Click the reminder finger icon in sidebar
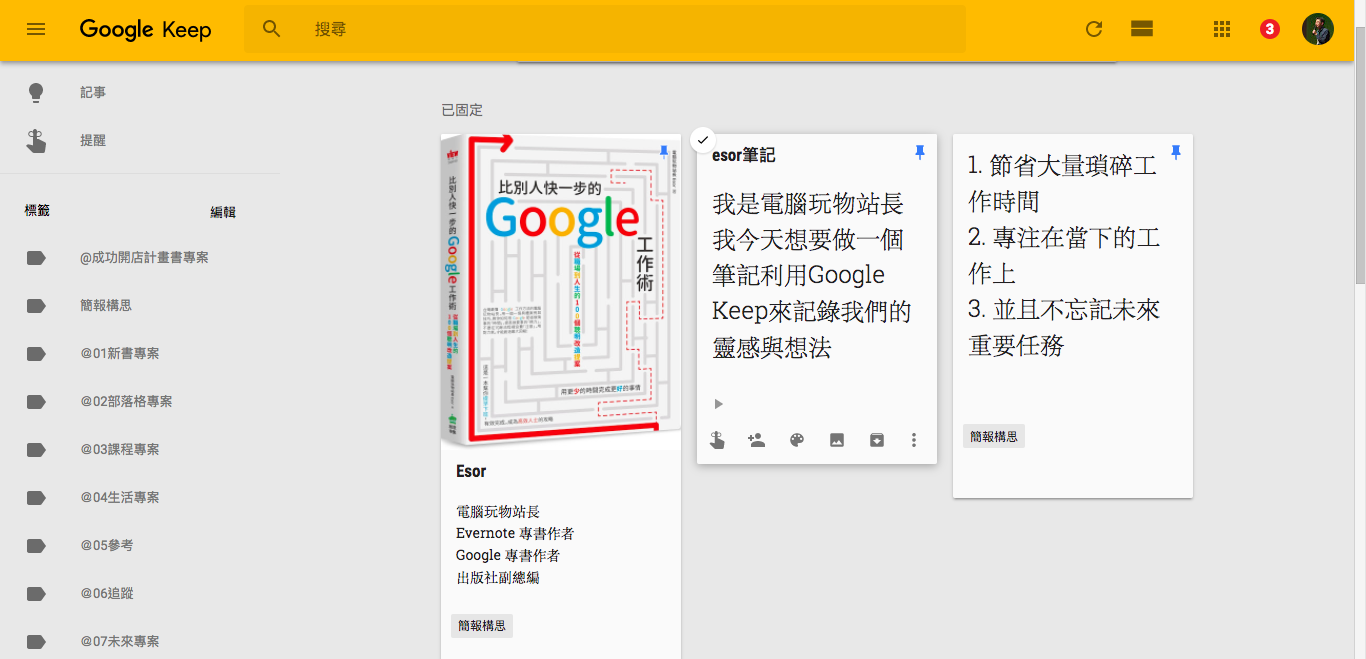The image size is (1366, 659). click(x=36, y=141)
